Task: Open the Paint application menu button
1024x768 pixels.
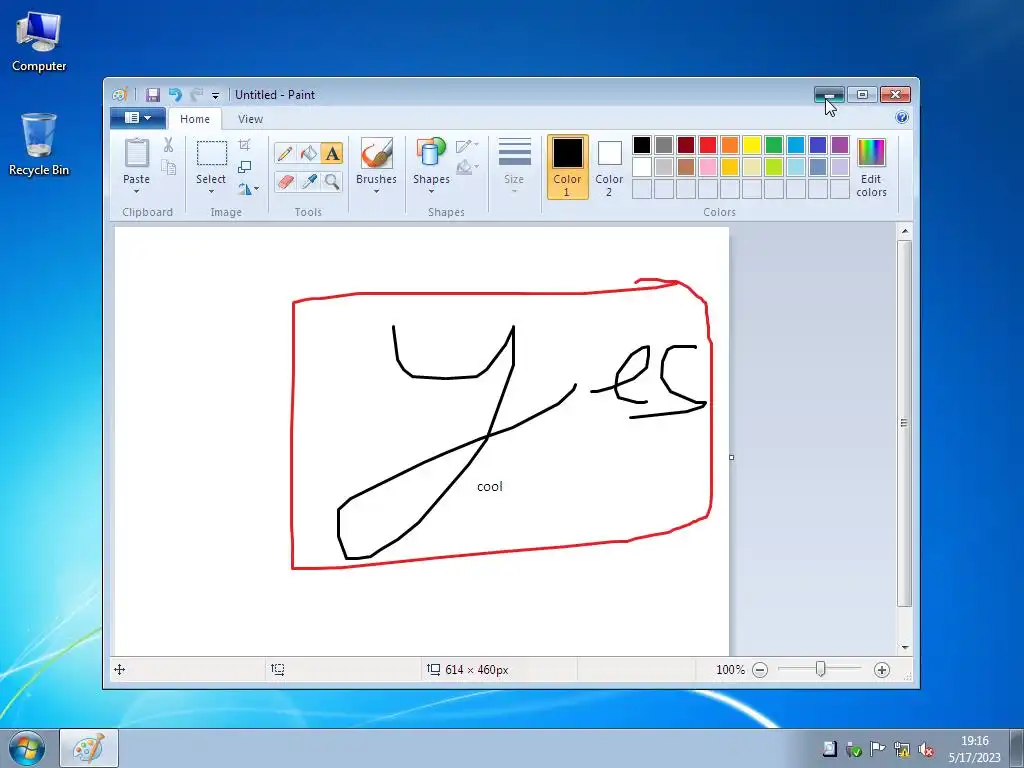Action: coord(137,118)
